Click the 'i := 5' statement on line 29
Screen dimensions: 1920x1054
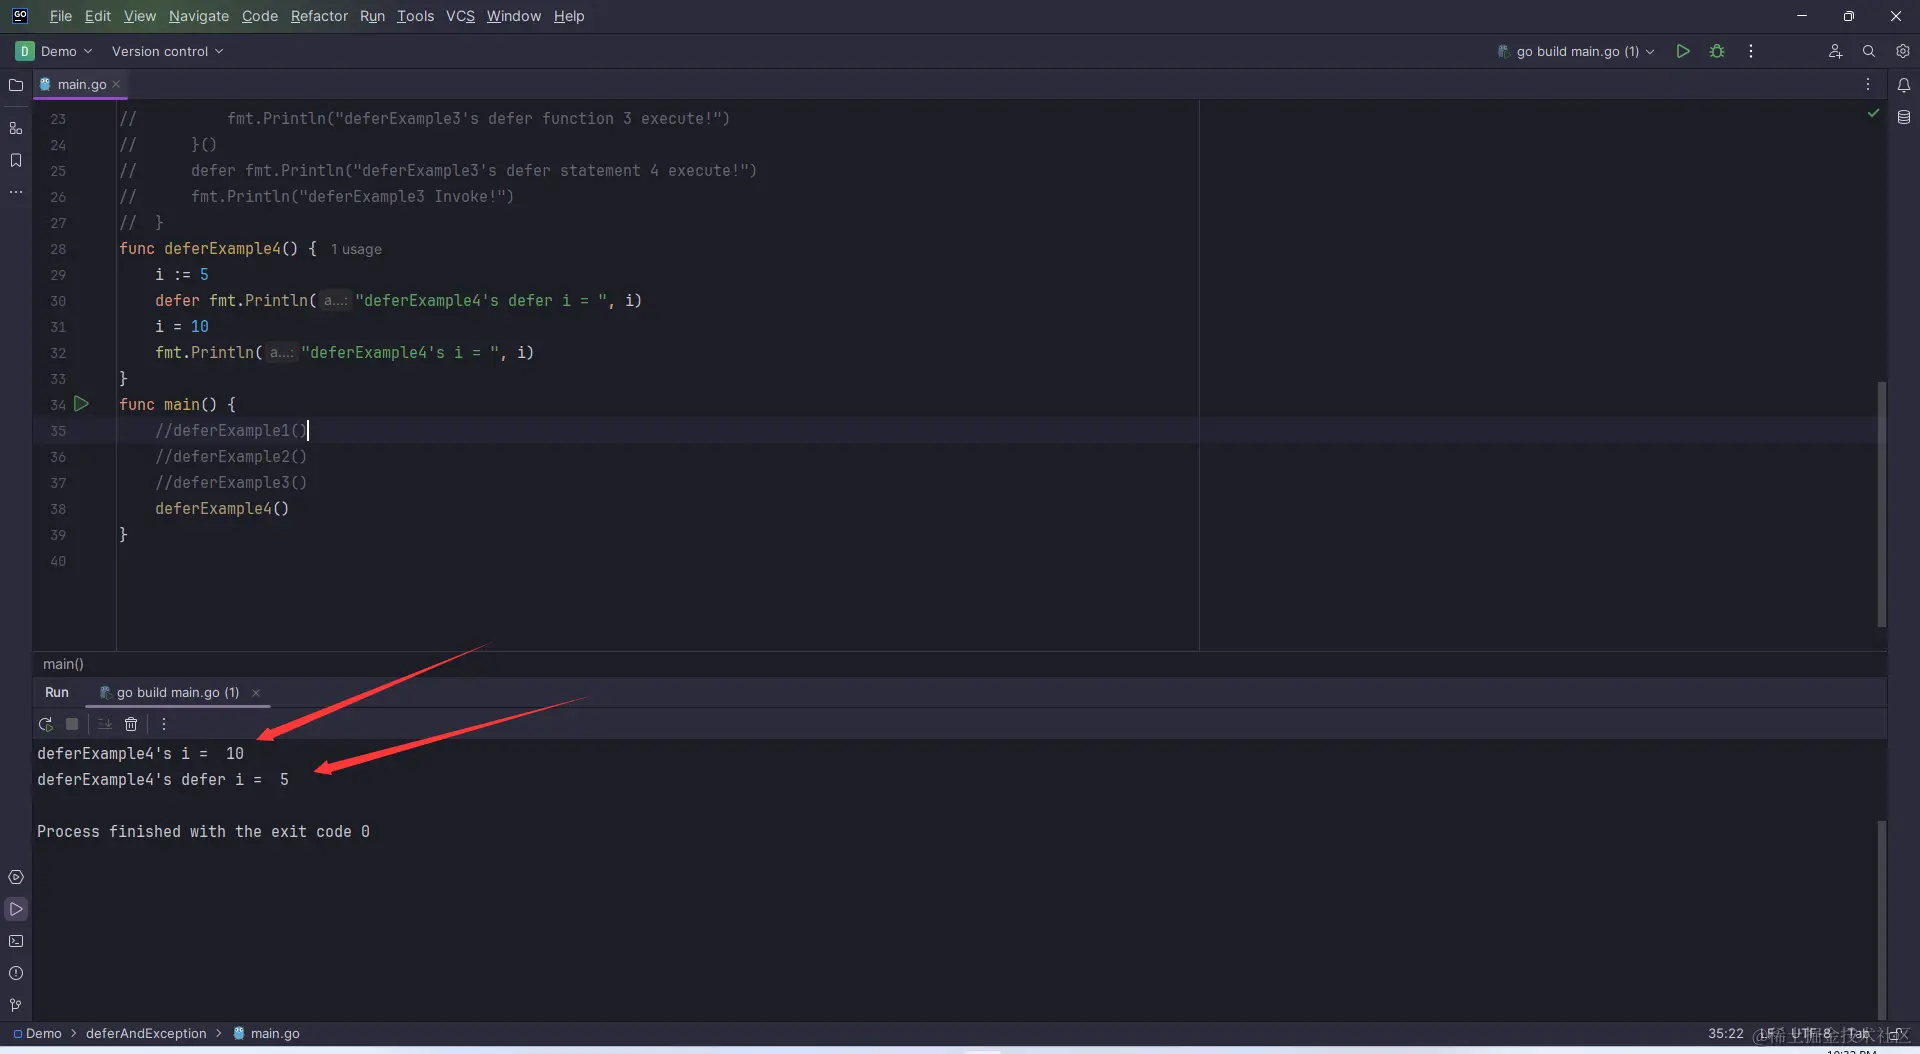click(x=182, y=274)
